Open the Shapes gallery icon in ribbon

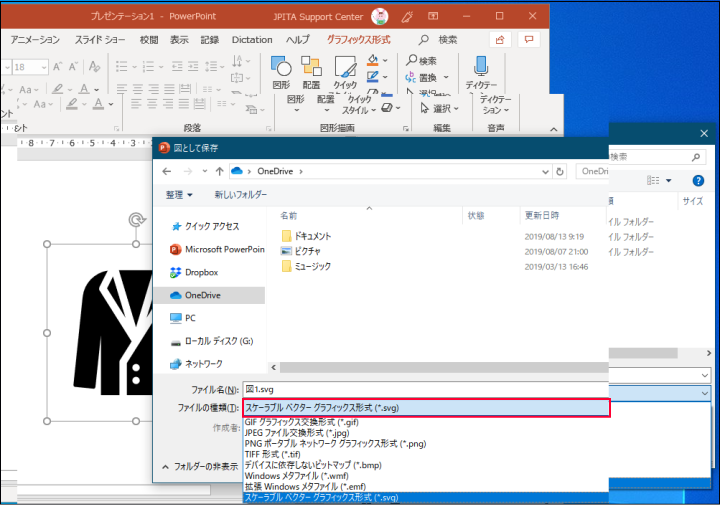coord(281,66)
